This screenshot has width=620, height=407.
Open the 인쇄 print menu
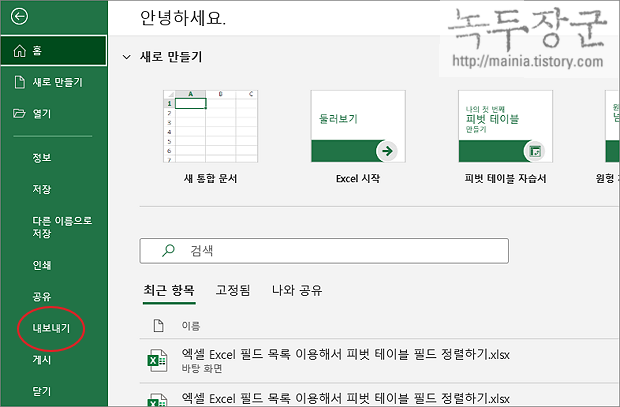coord(42,265)
